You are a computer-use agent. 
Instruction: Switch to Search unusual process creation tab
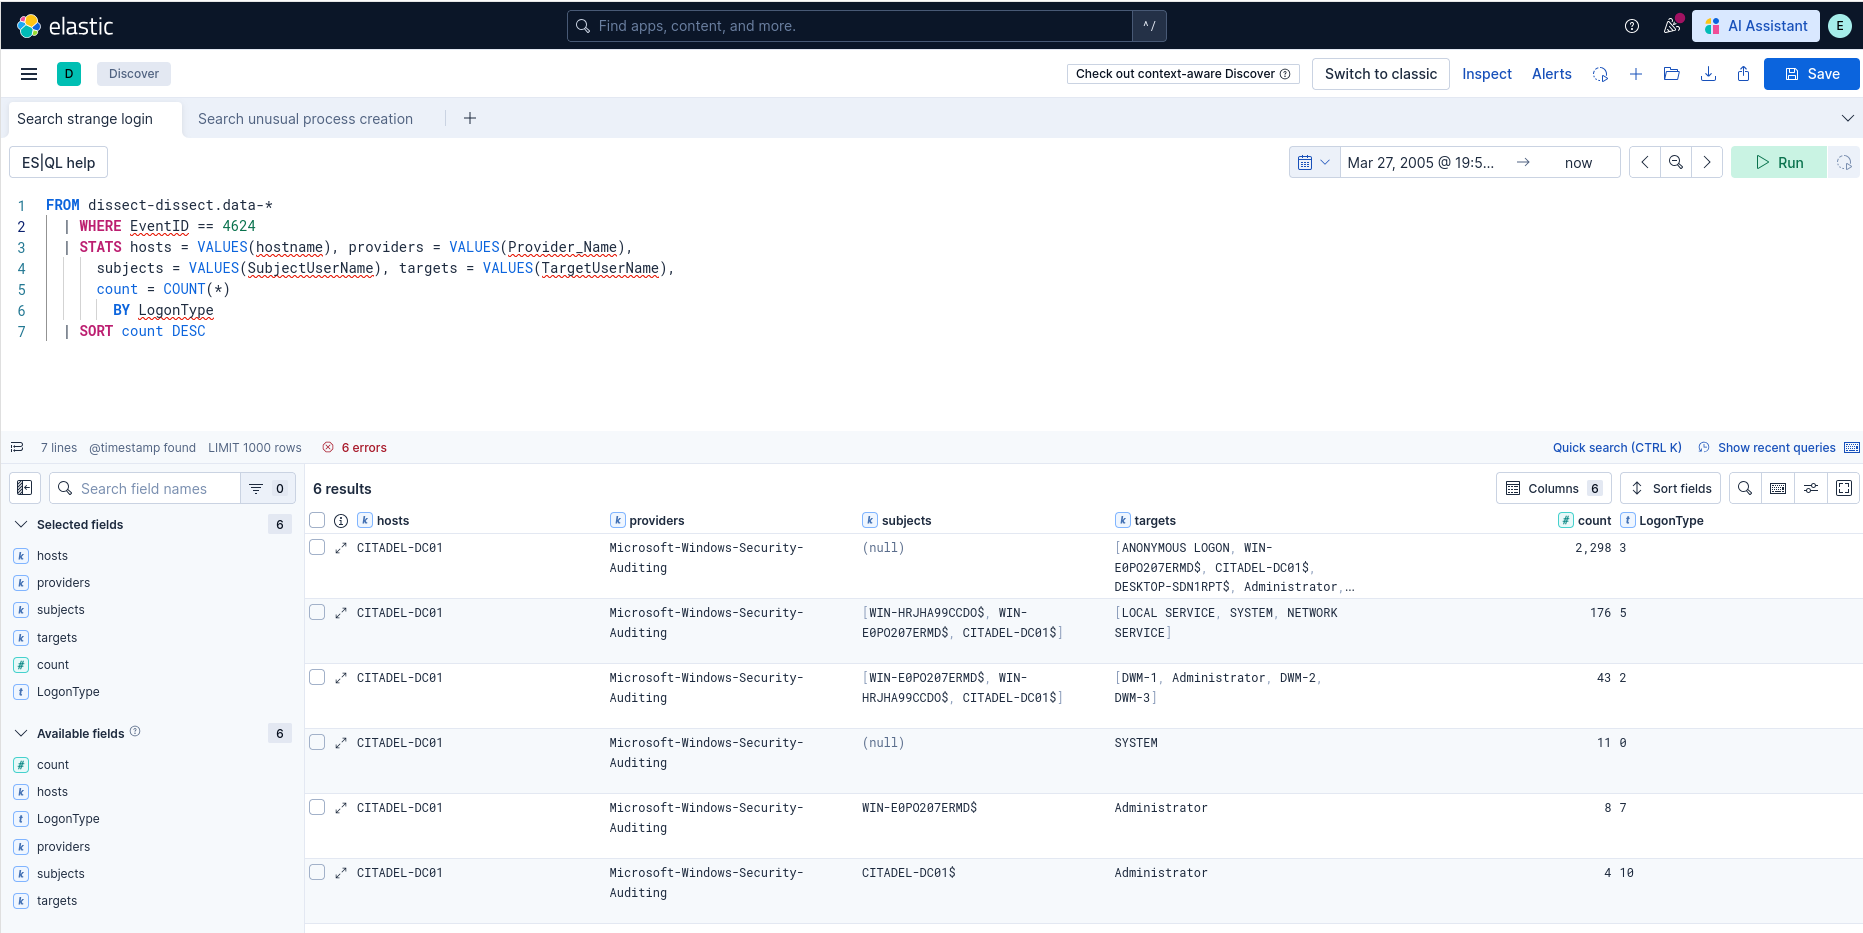(x=305, y=119)
